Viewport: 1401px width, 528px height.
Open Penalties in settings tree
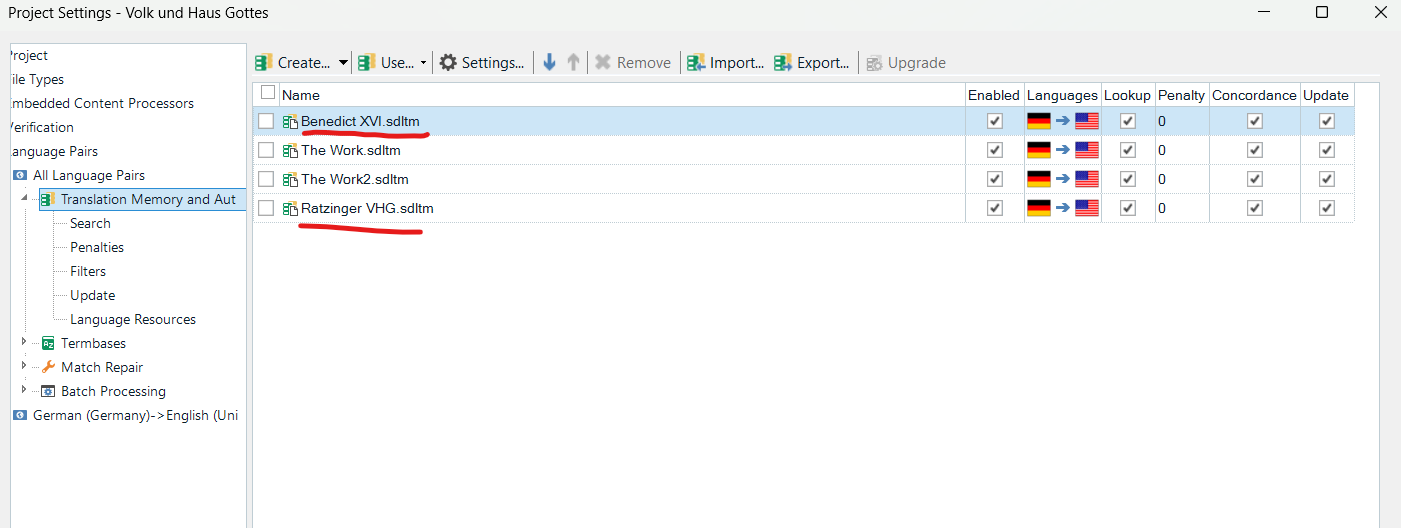click(x=97, y=247)
